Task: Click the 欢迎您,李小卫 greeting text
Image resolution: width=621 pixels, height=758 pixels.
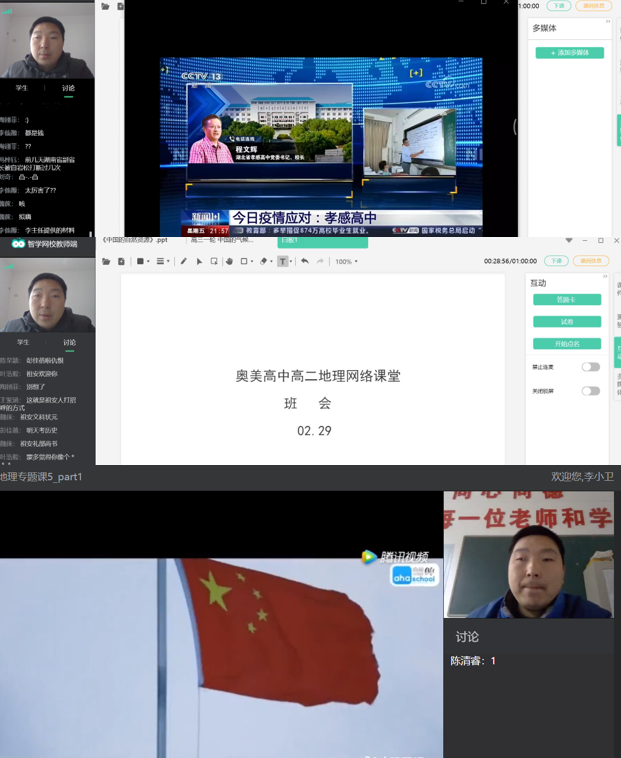Action: pos(582,477)
